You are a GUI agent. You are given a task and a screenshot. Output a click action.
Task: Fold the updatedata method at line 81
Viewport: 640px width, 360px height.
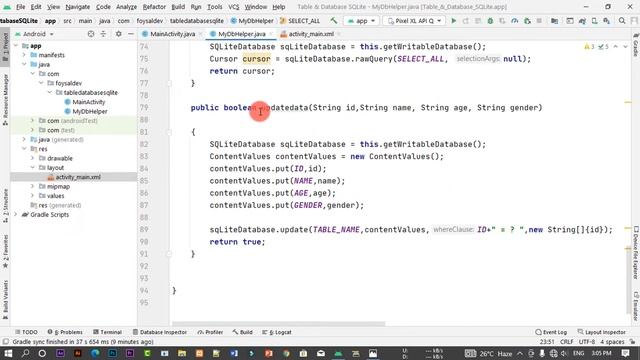pyautogui.click(x=169, y=132)
